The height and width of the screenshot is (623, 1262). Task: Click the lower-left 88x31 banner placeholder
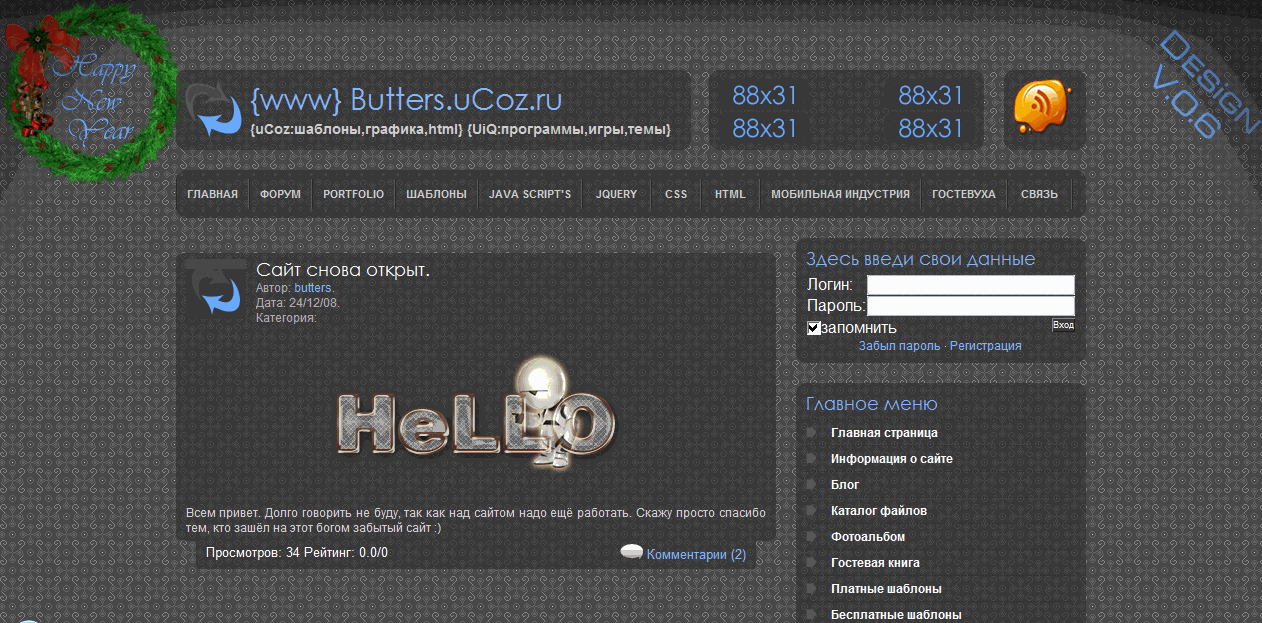click(x=765, y=129)
